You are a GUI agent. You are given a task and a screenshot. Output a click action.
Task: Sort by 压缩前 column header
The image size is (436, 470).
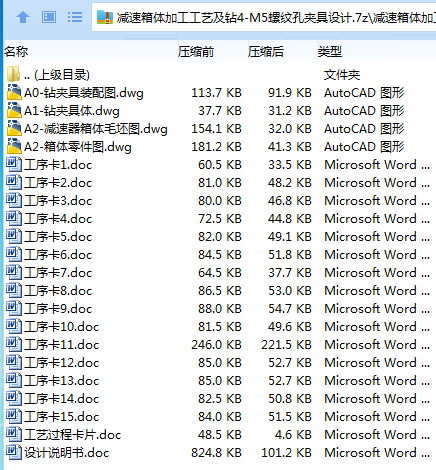coord(196,52)
